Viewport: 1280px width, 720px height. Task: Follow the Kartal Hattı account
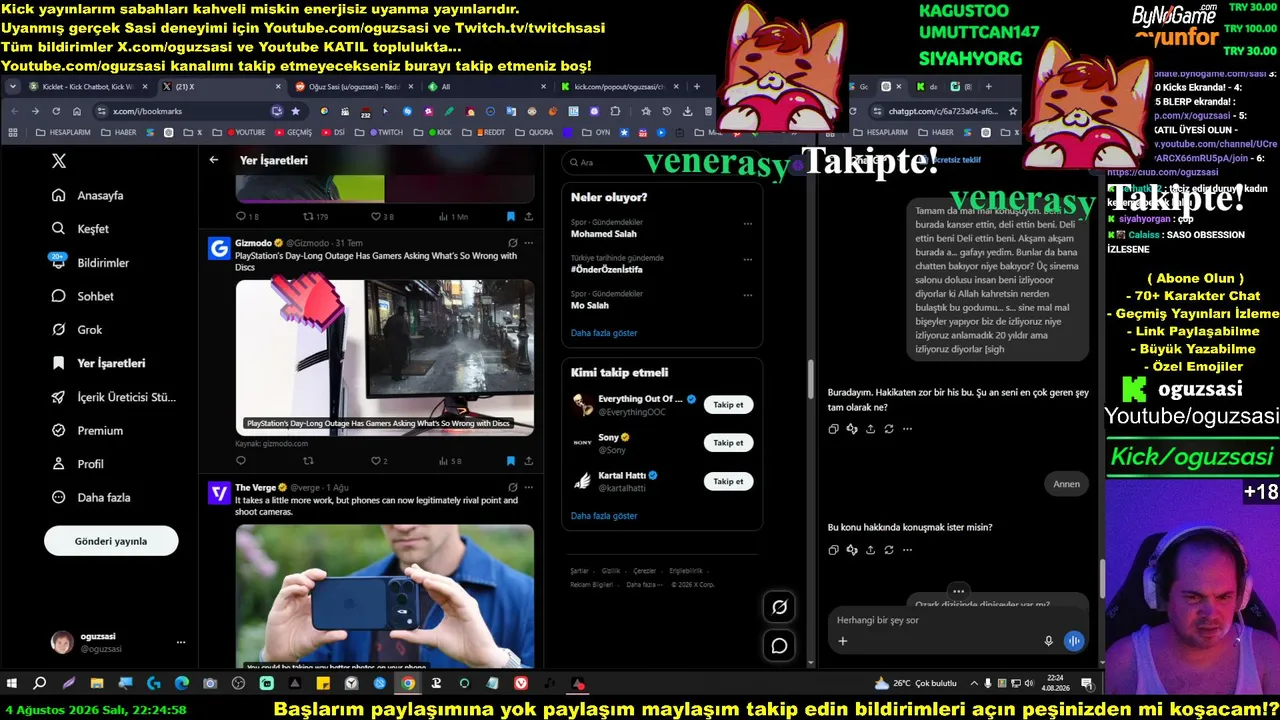(x=728, y=481)
